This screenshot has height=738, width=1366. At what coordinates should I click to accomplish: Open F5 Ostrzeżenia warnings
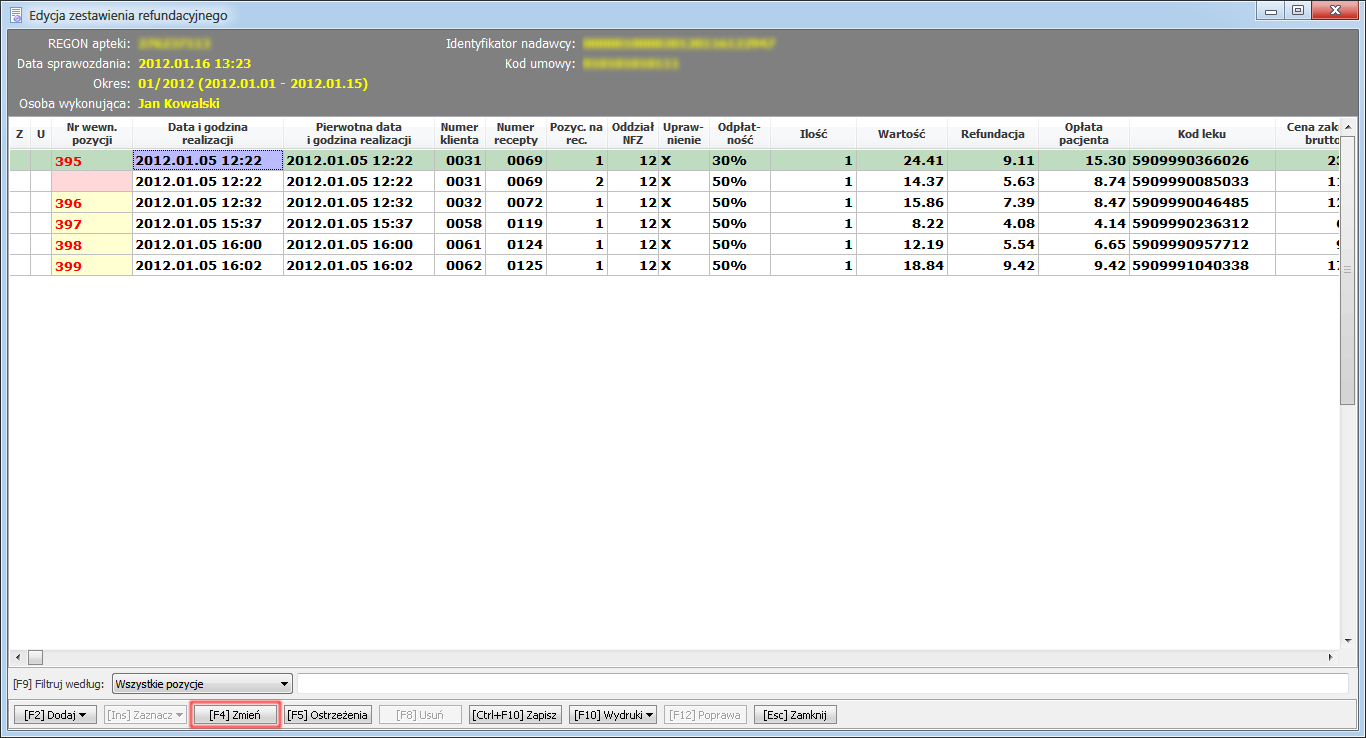tap(328, 715)
